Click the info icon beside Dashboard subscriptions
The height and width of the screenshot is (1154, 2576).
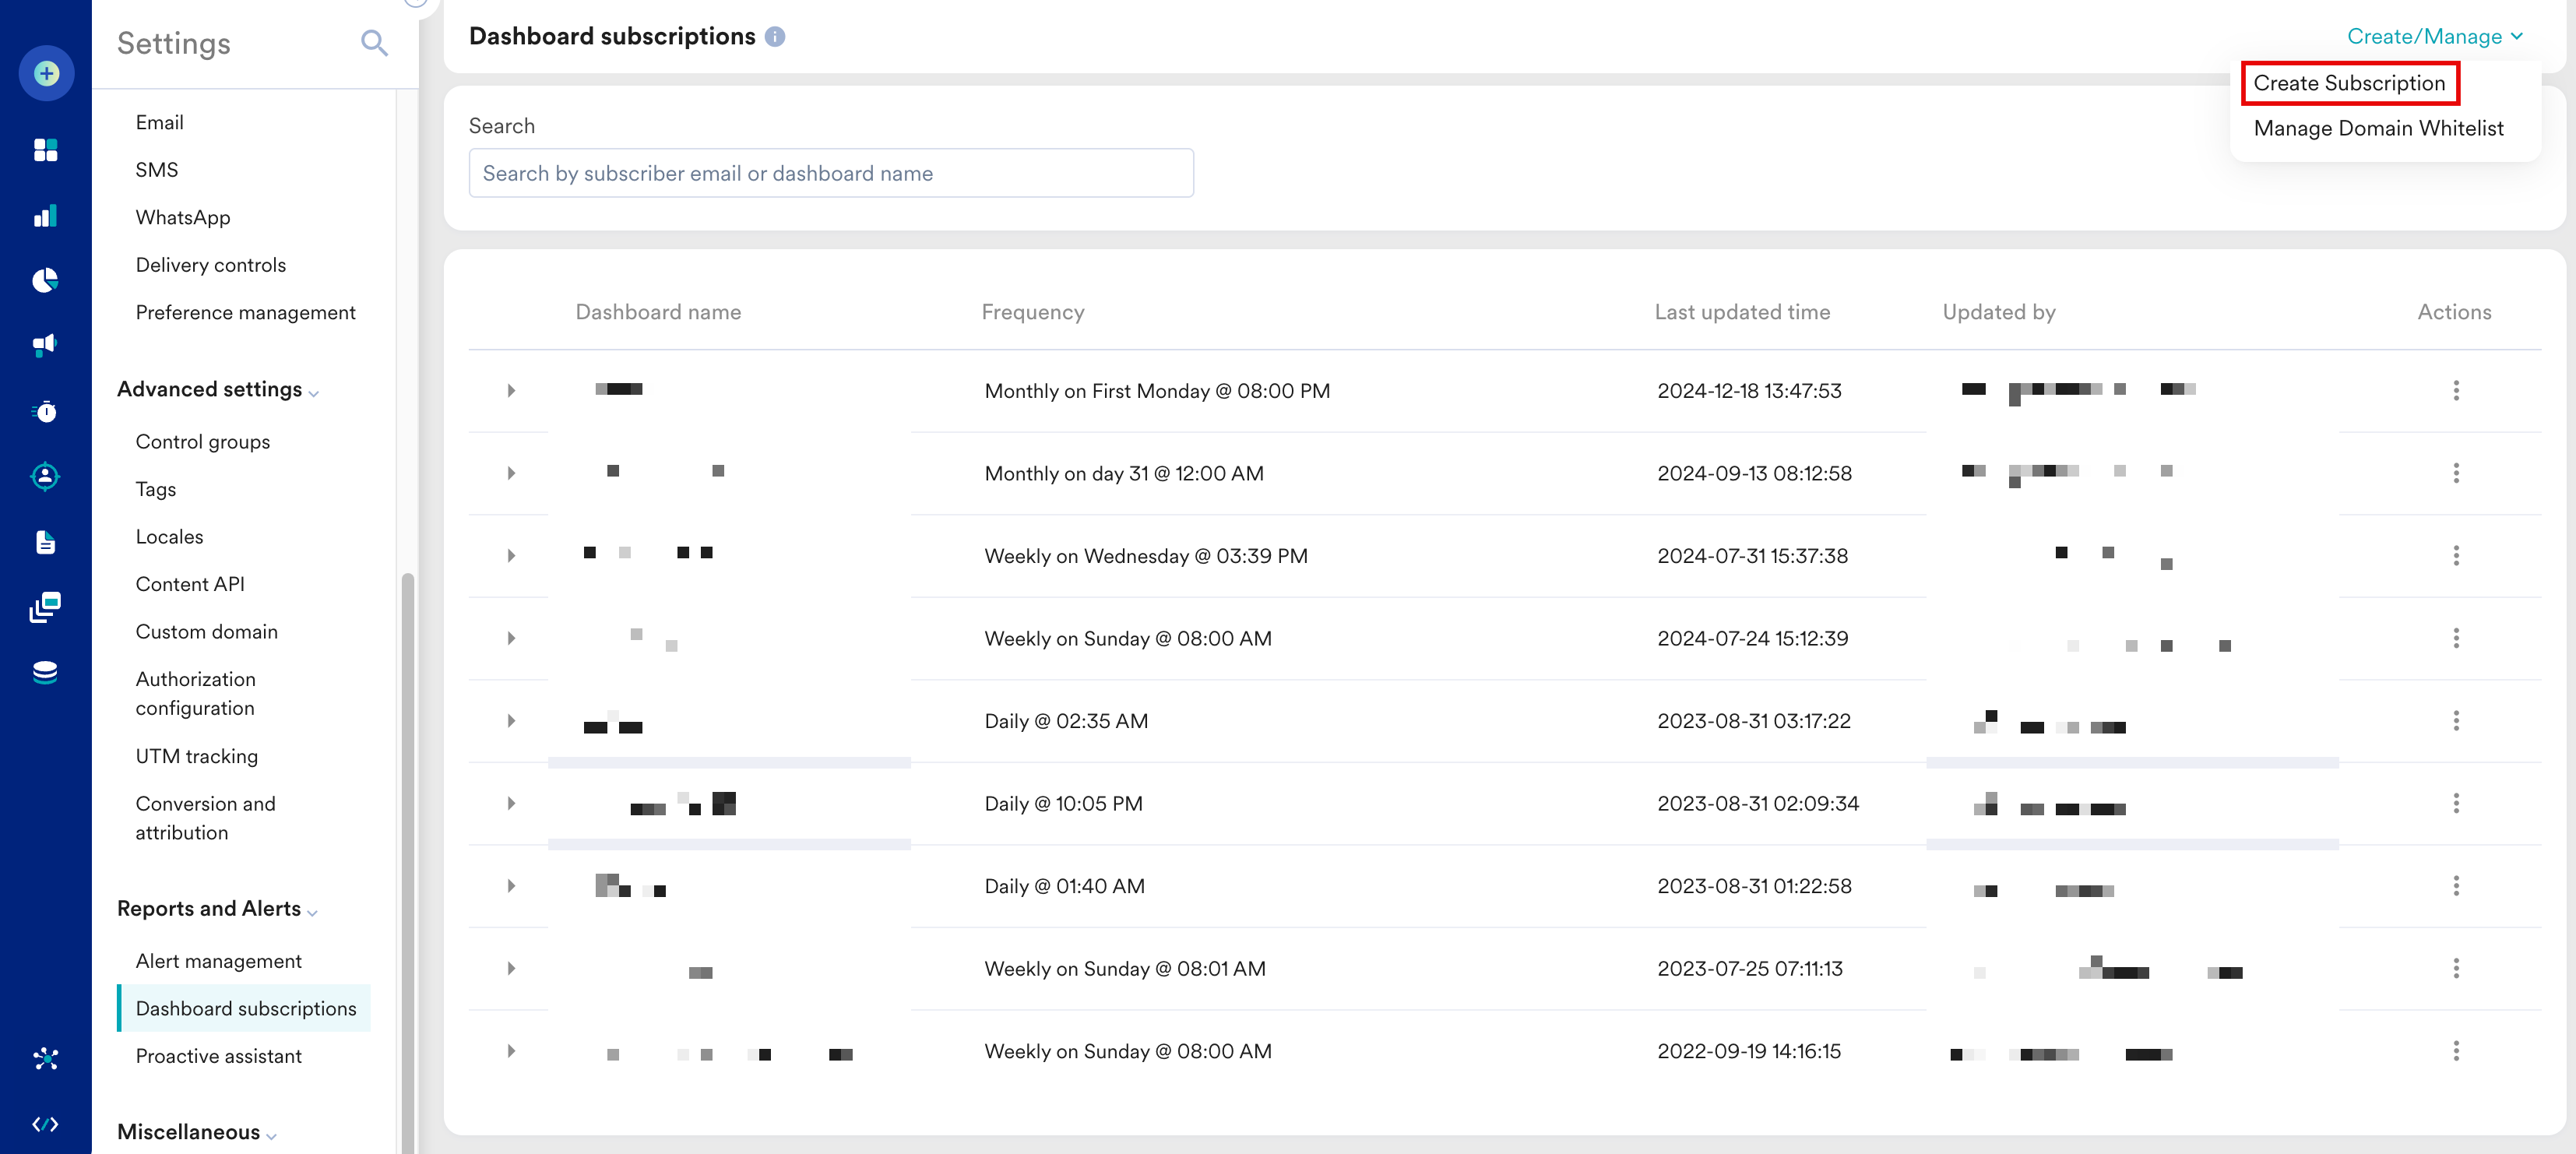coord(775,37)
